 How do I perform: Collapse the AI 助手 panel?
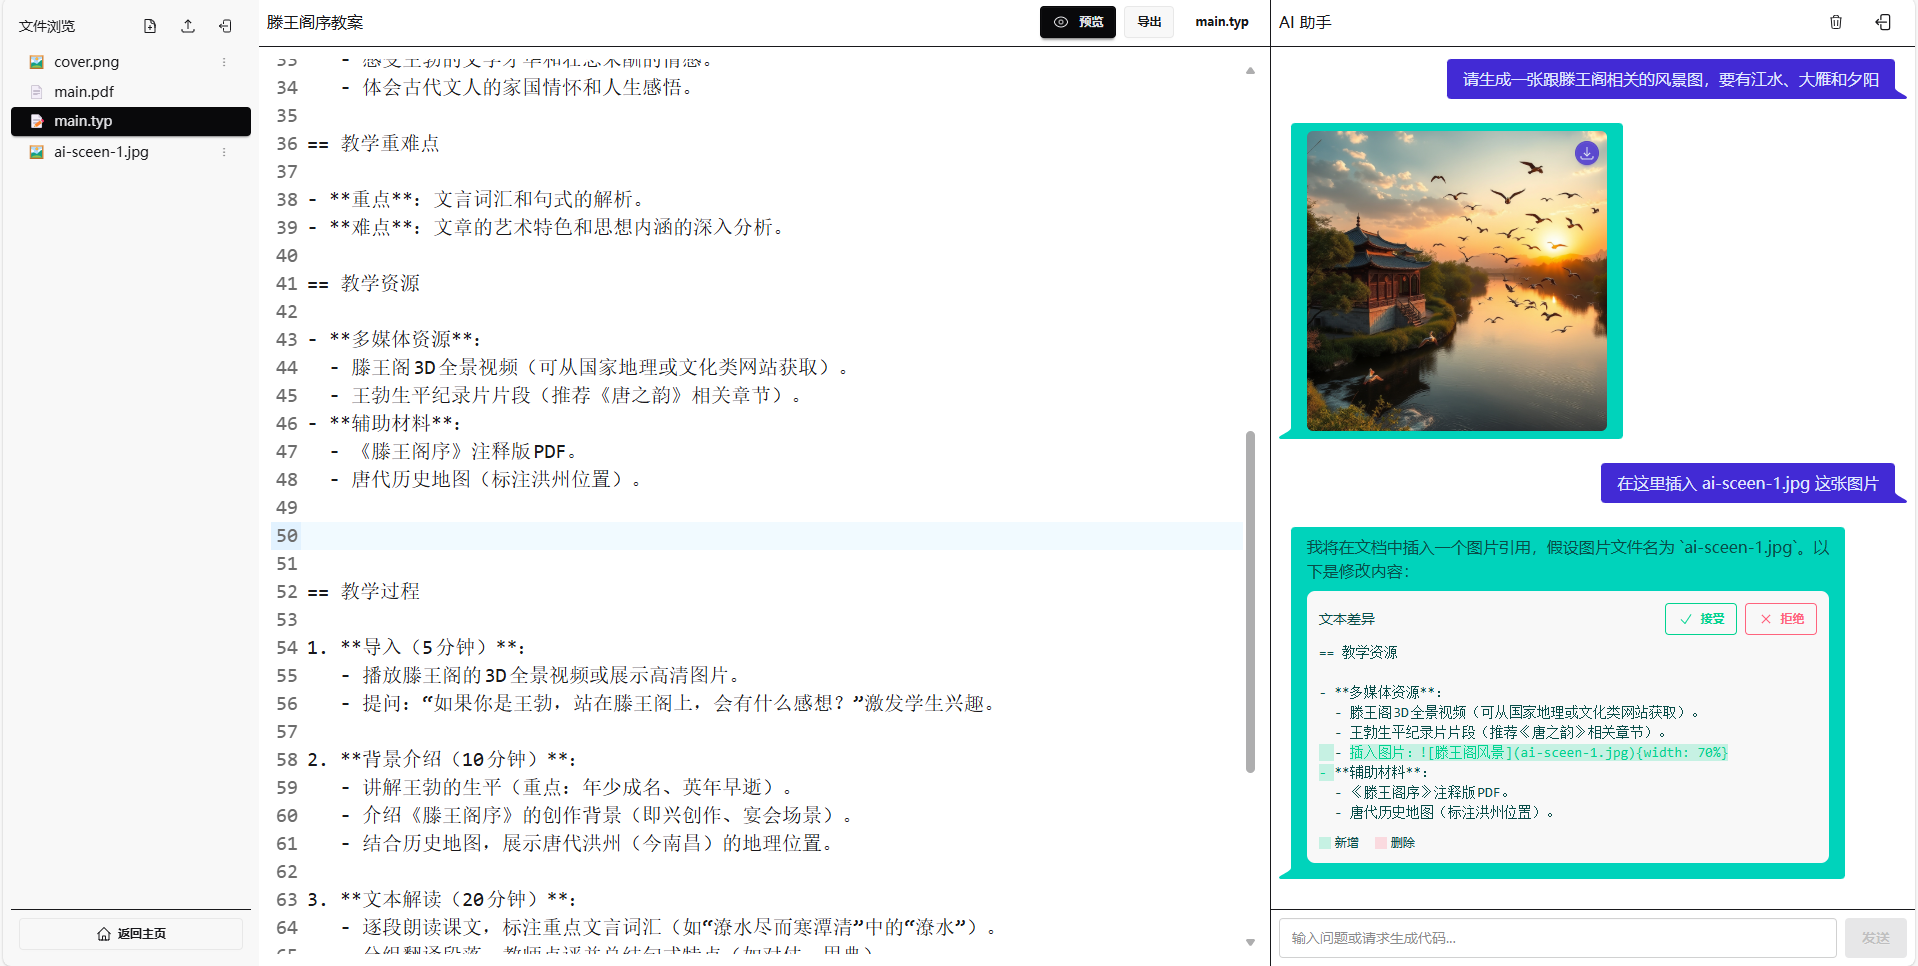click(1883, 21)
